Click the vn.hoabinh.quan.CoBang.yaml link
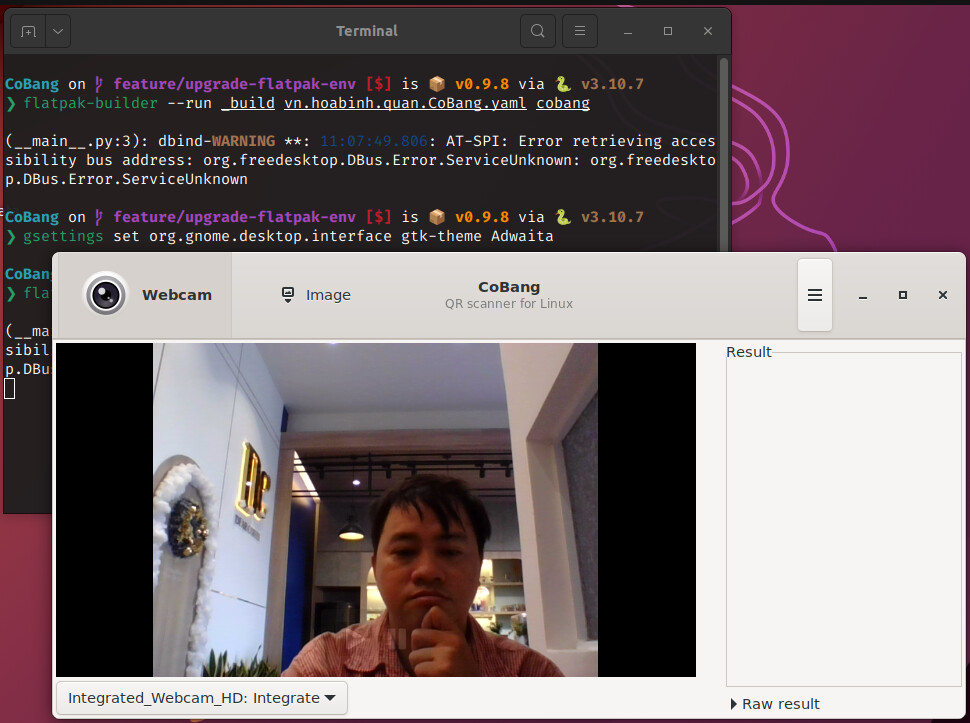 point(404,103)
